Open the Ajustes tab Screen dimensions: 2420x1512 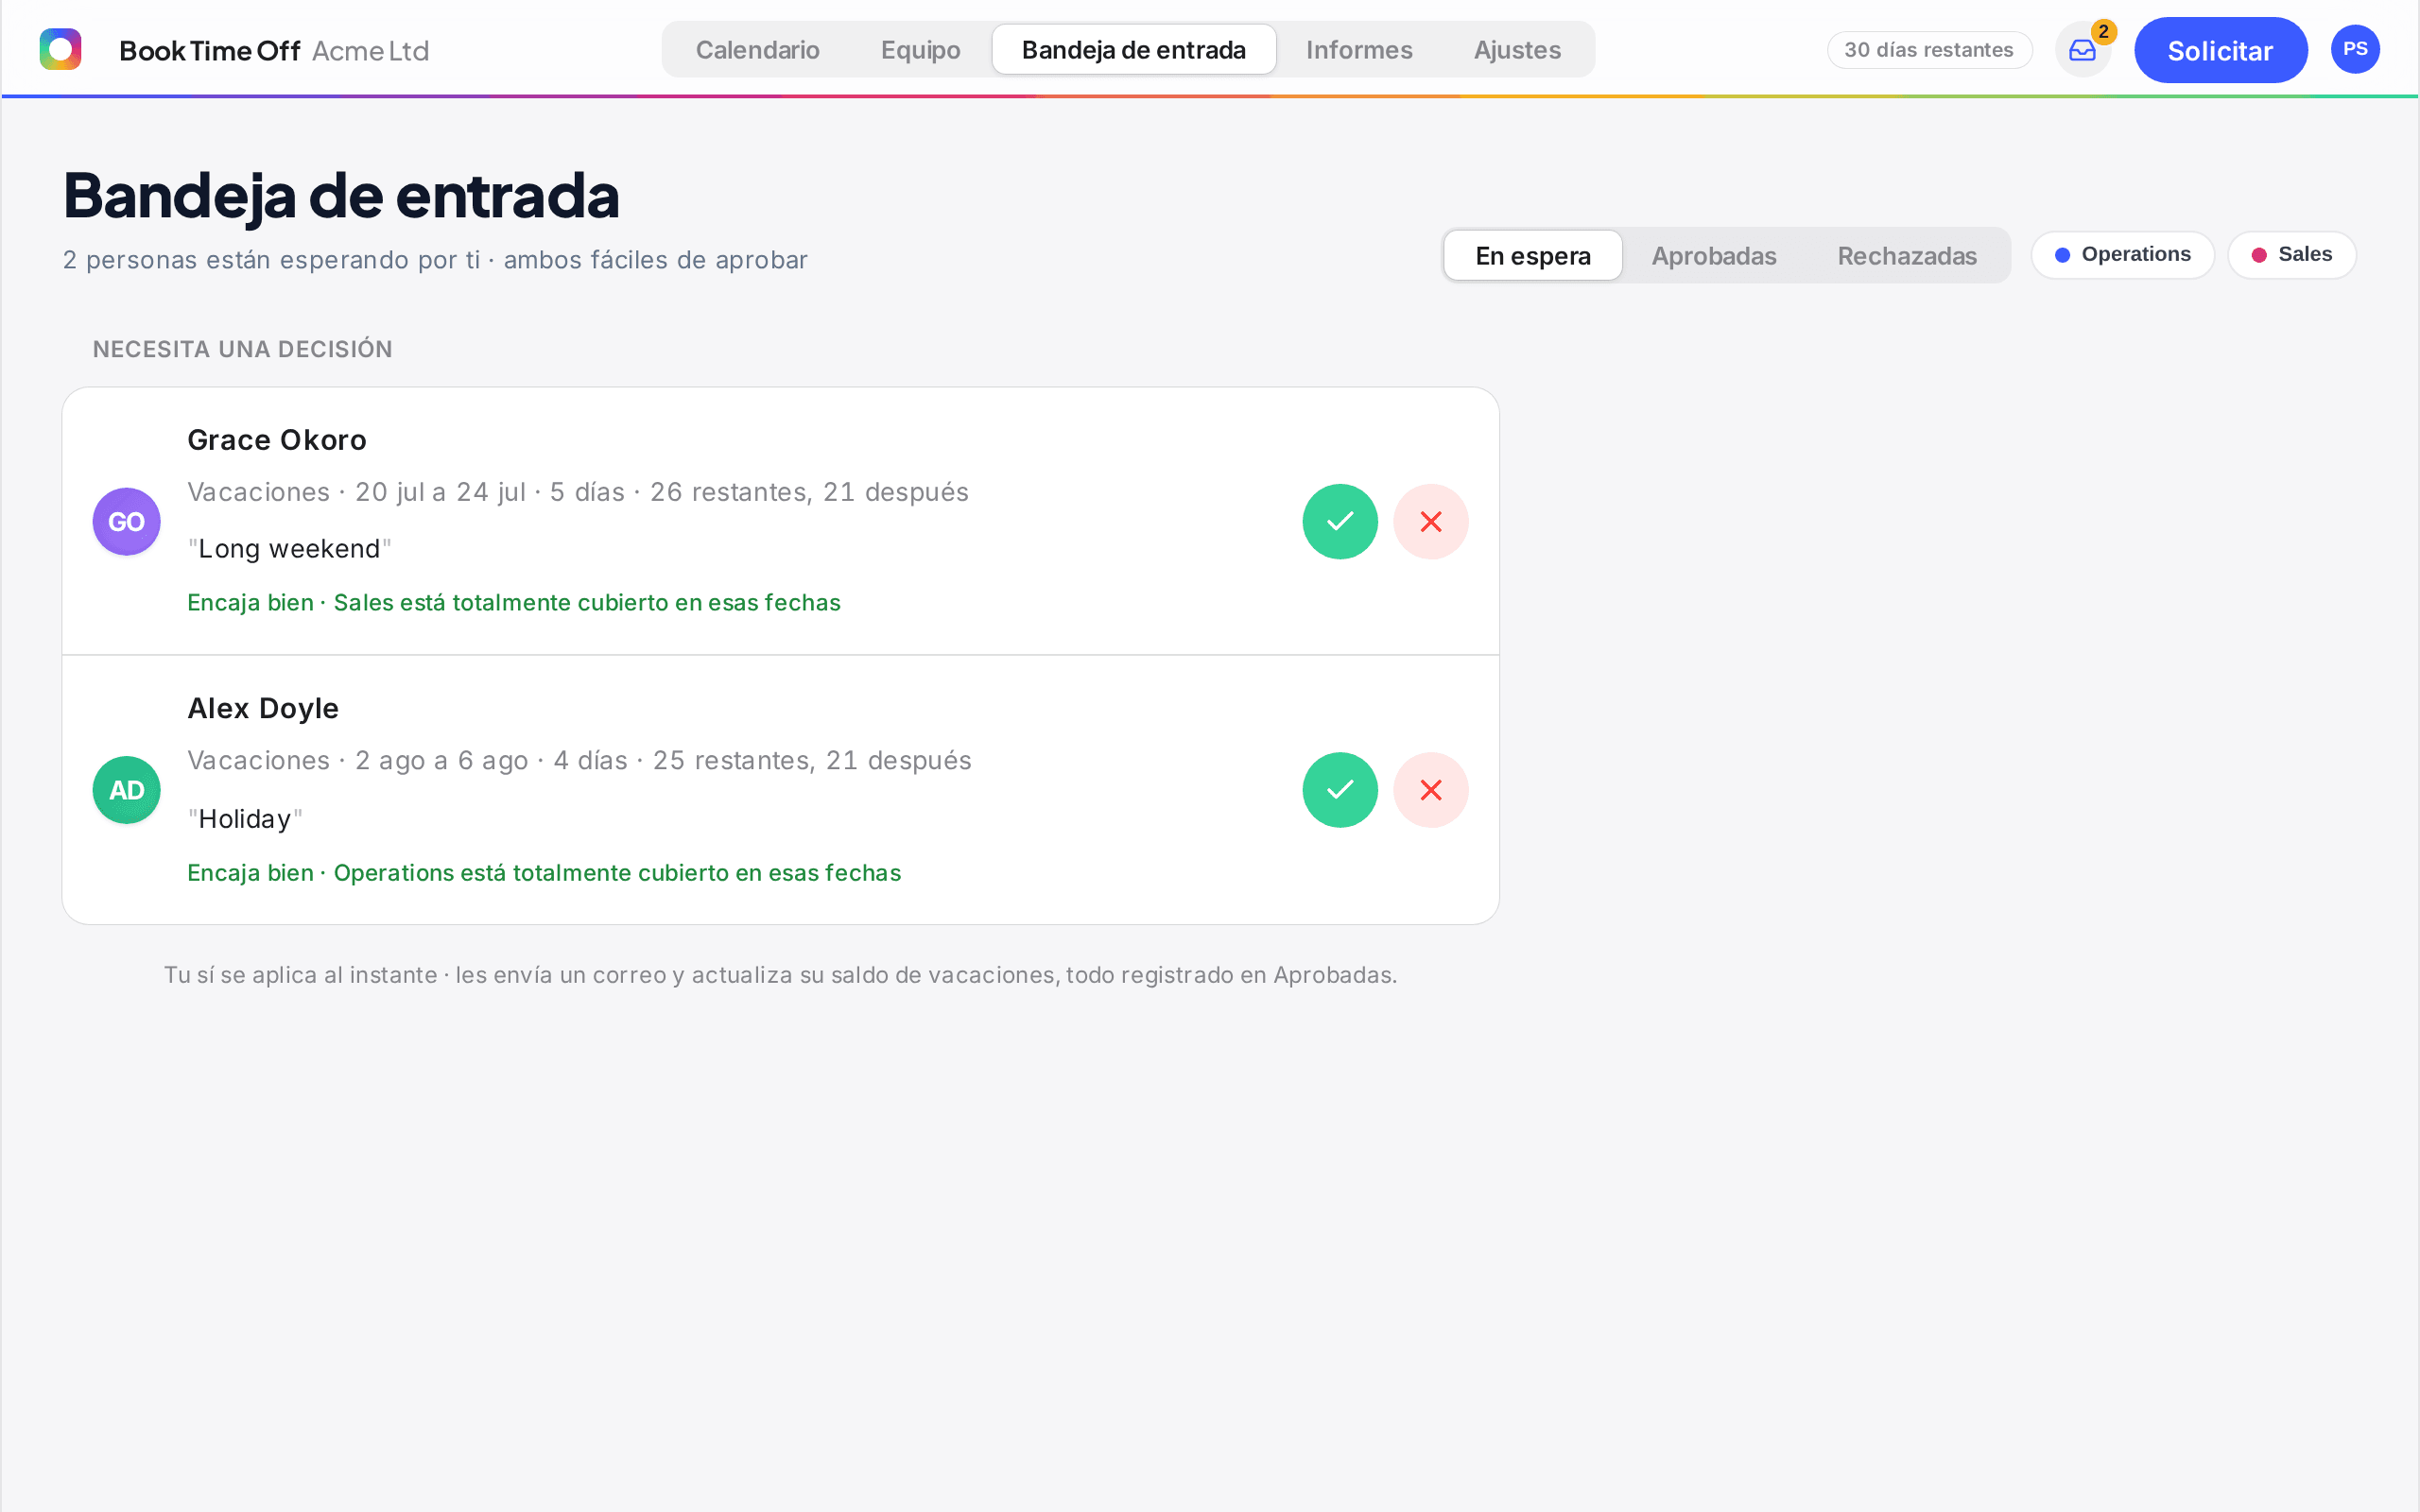[1517, 50]
